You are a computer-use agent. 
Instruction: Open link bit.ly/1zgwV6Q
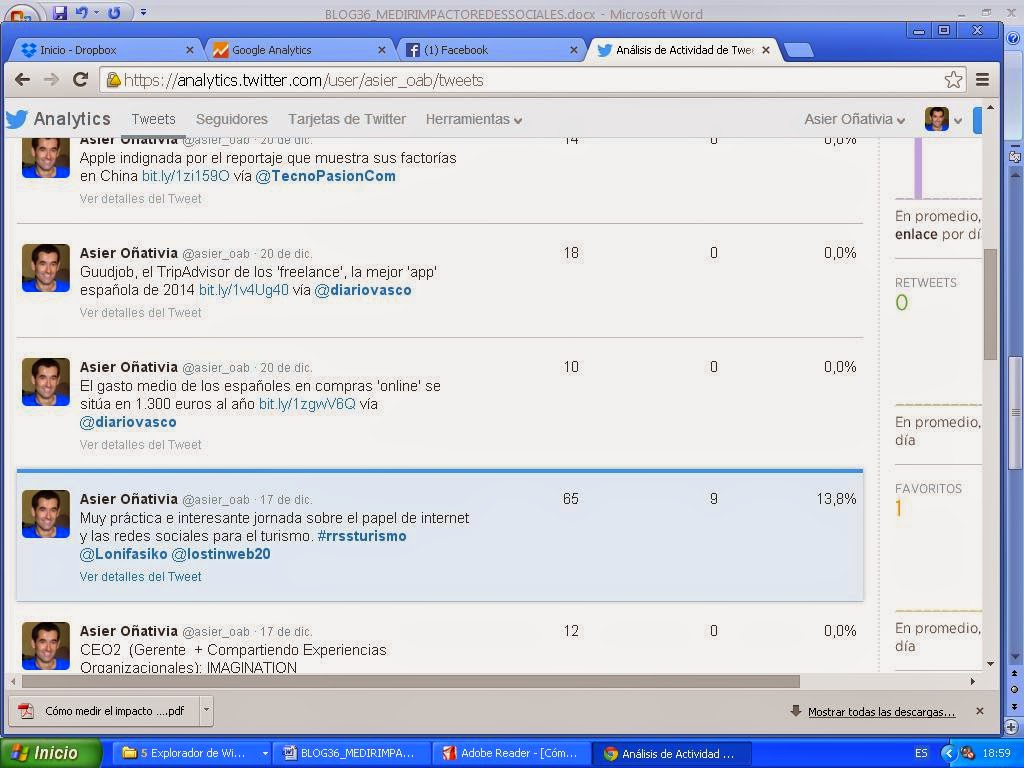click(x=307, y=404)
